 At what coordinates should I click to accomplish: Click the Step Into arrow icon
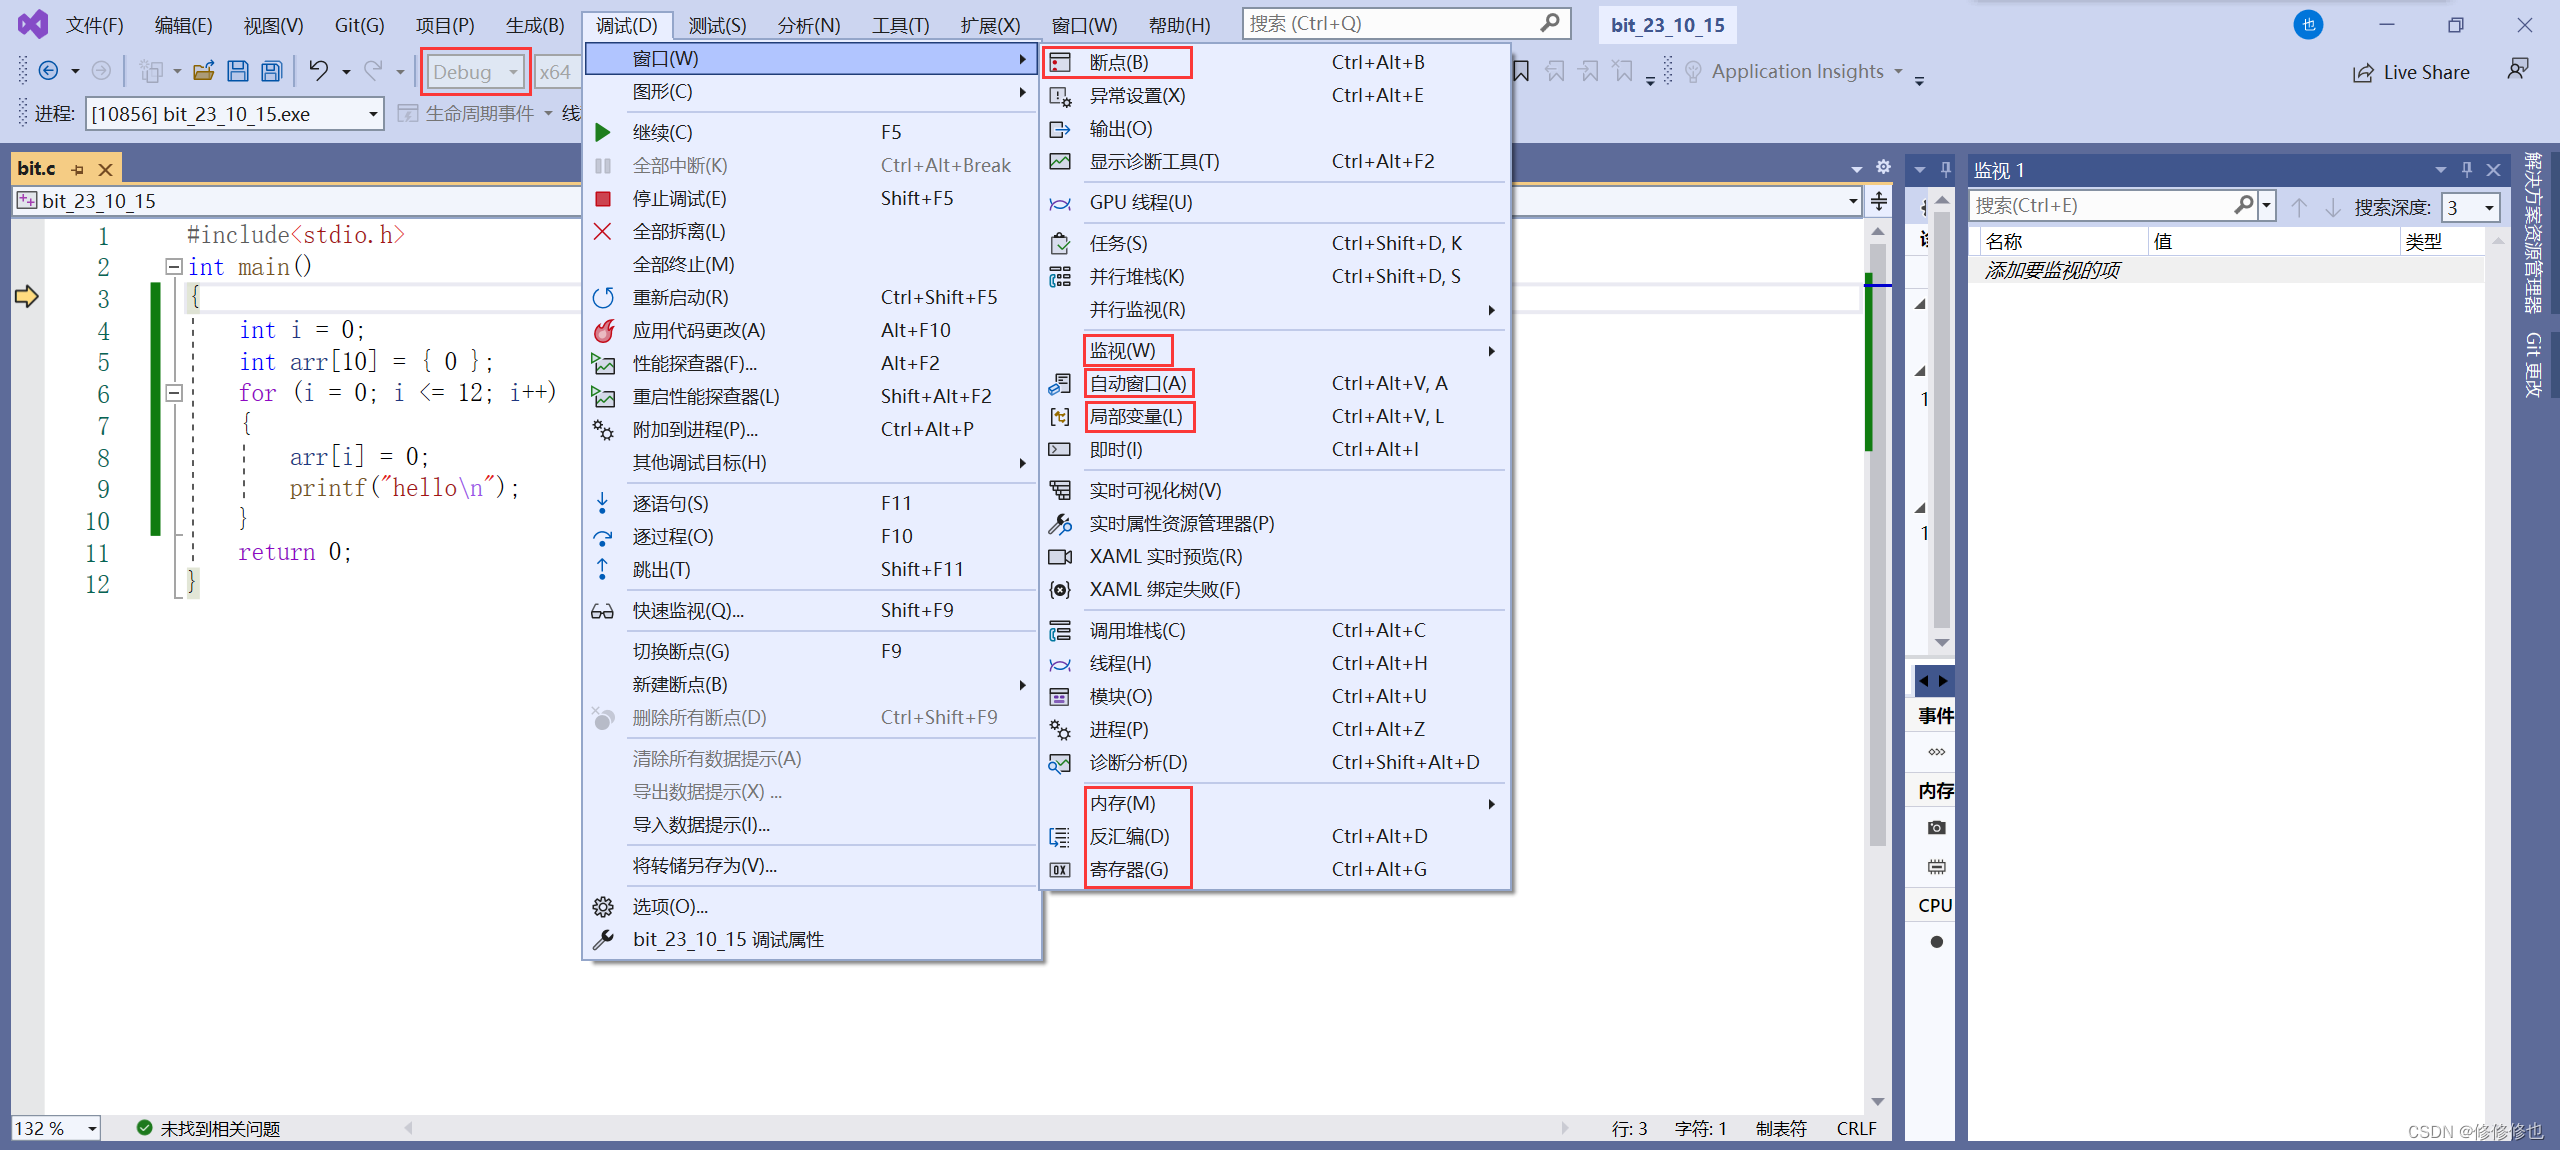tap(603, 503)
